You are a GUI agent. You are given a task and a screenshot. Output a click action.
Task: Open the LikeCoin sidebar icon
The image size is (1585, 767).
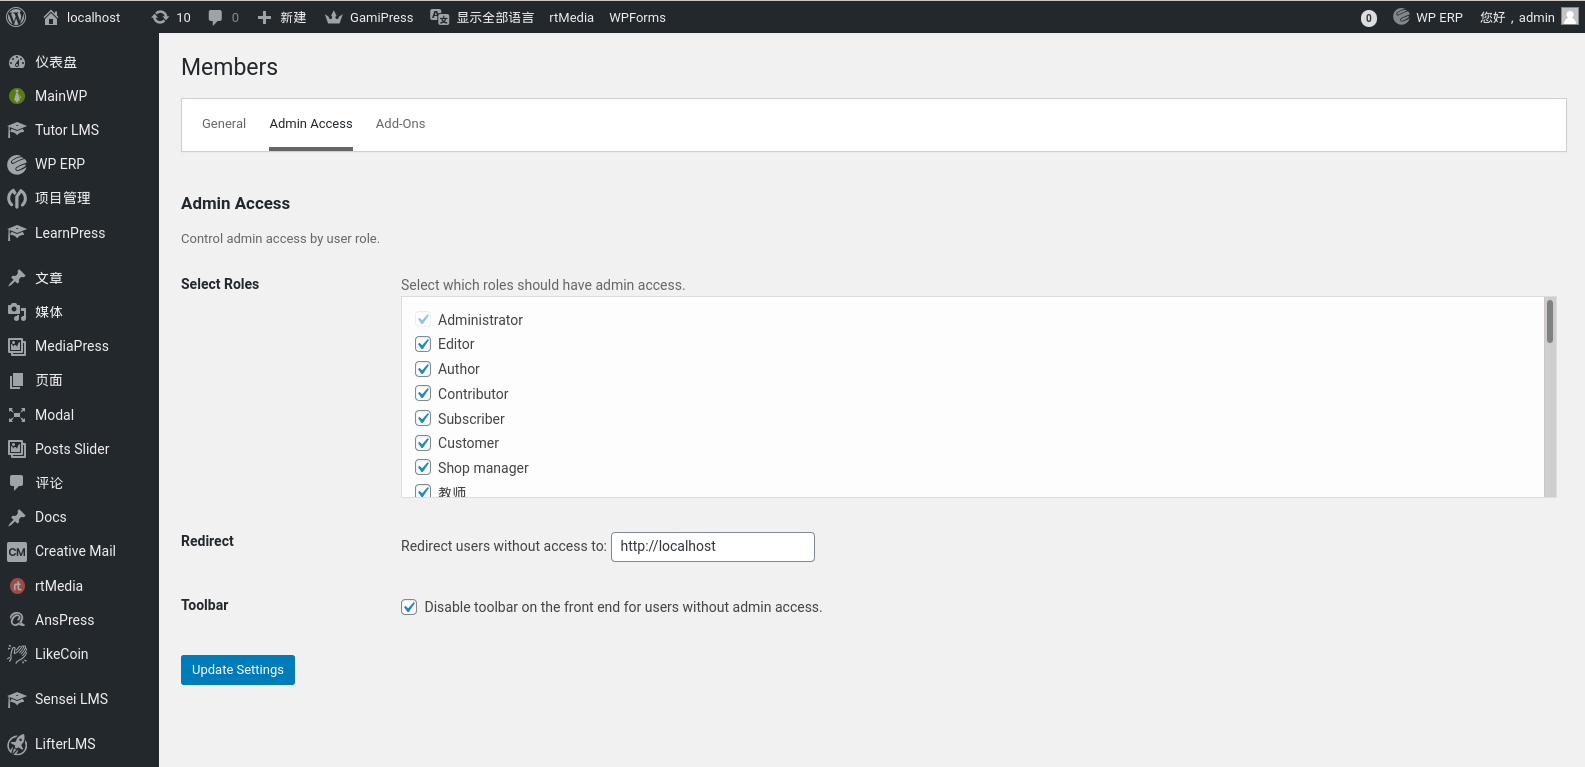click(17, 654)
